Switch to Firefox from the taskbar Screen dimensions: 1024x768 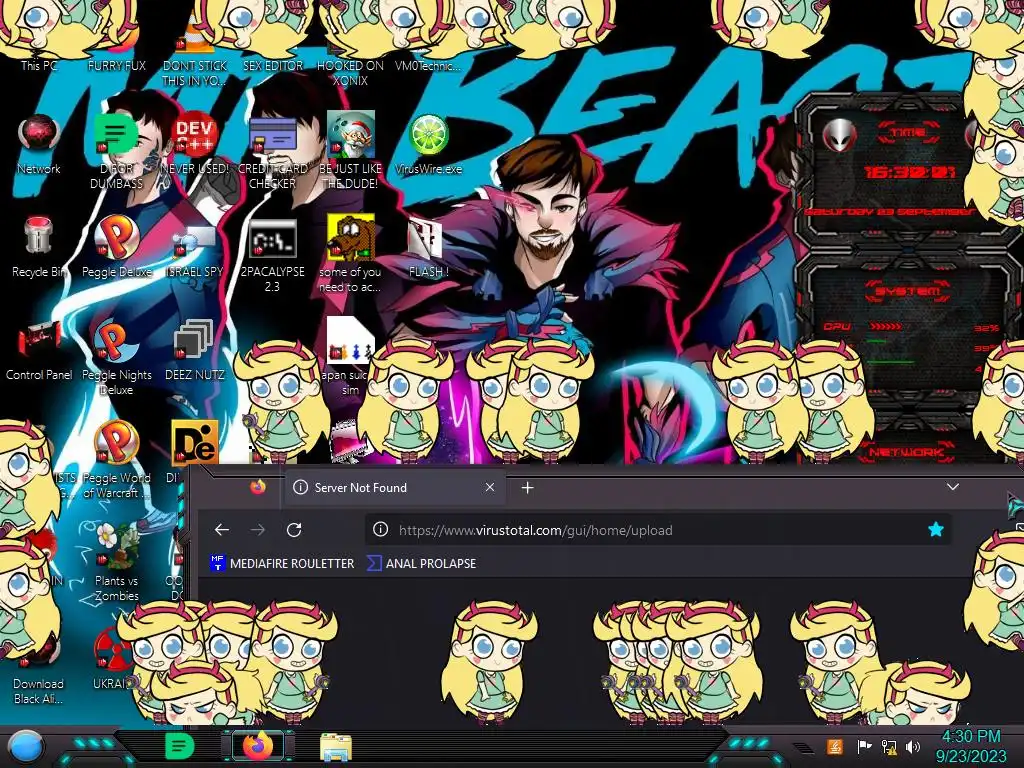click(258, 746)
